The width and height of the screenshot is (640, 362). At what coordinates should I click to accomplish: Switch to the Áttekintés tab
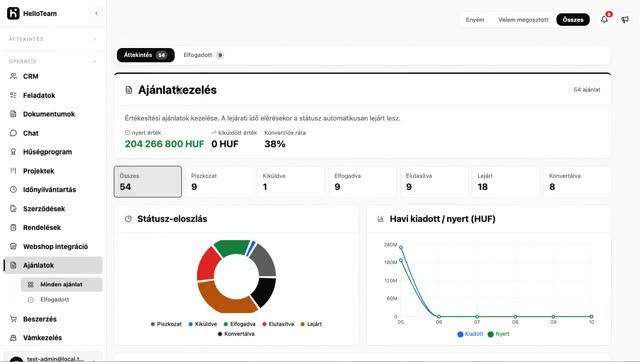pyautogui.click(x=146, y=55)
